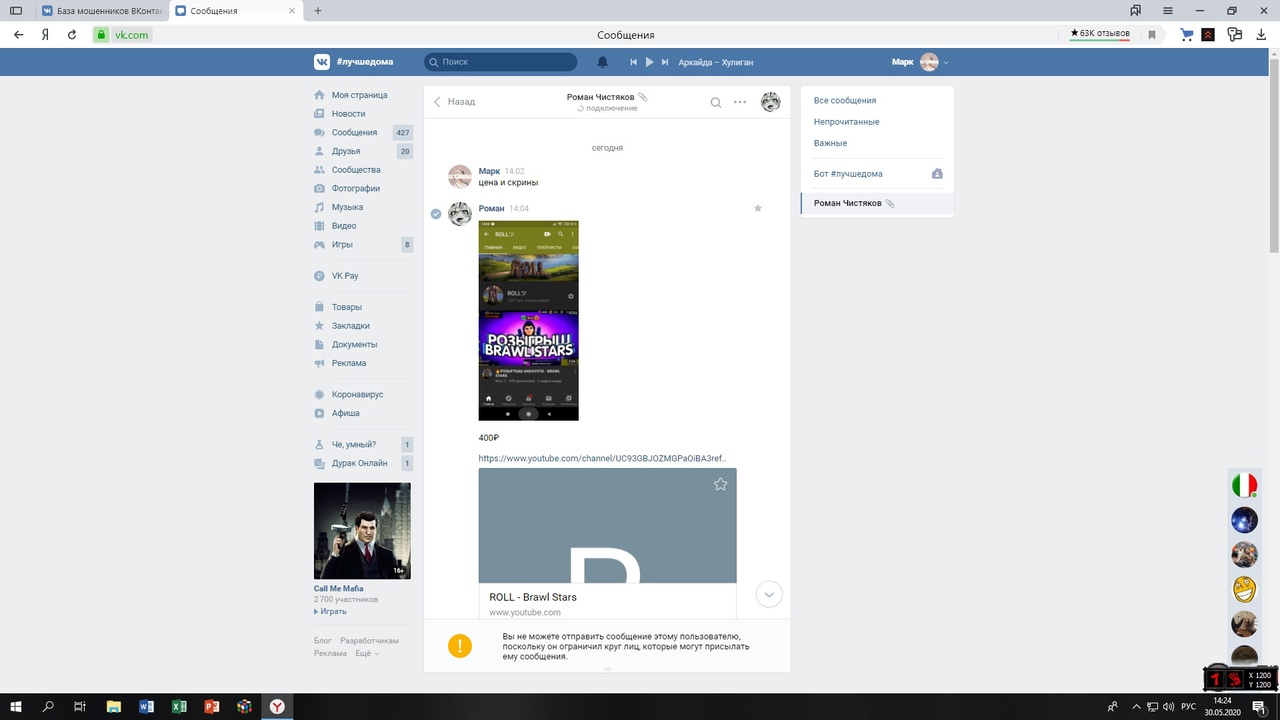Open the YouTube channel link
The width and height of the screenshot is (1280, 720).
[601, 458]
